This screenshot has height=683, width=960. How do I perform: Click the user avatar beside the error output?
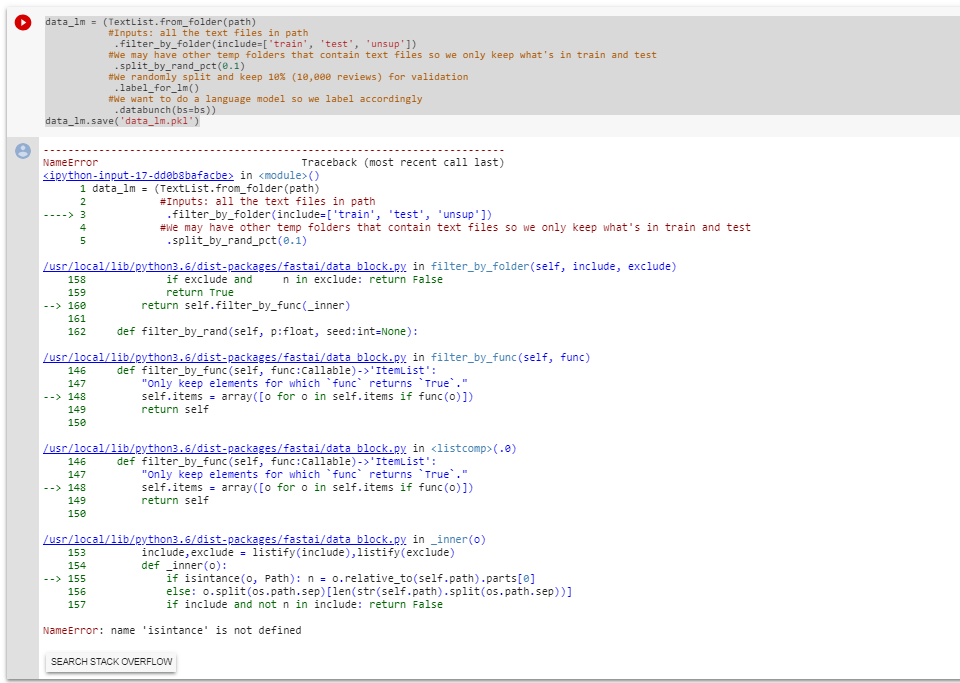pyautogui.click(x=22, y=150)
